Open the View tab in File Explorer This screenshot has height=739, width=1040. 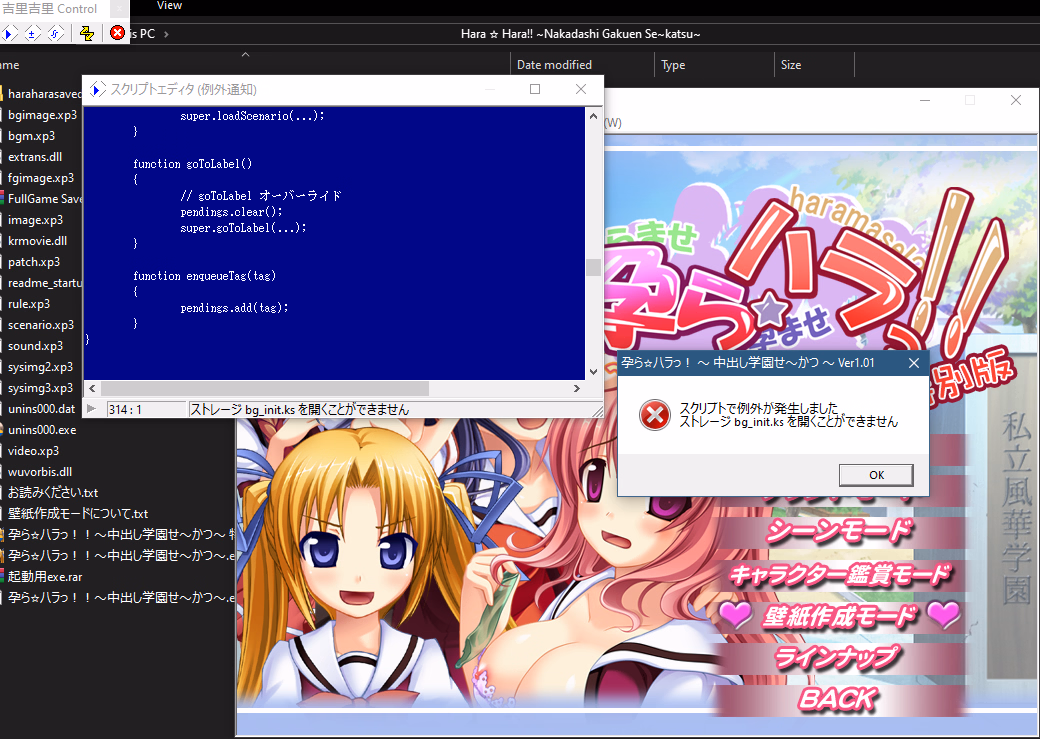point(169,5)
